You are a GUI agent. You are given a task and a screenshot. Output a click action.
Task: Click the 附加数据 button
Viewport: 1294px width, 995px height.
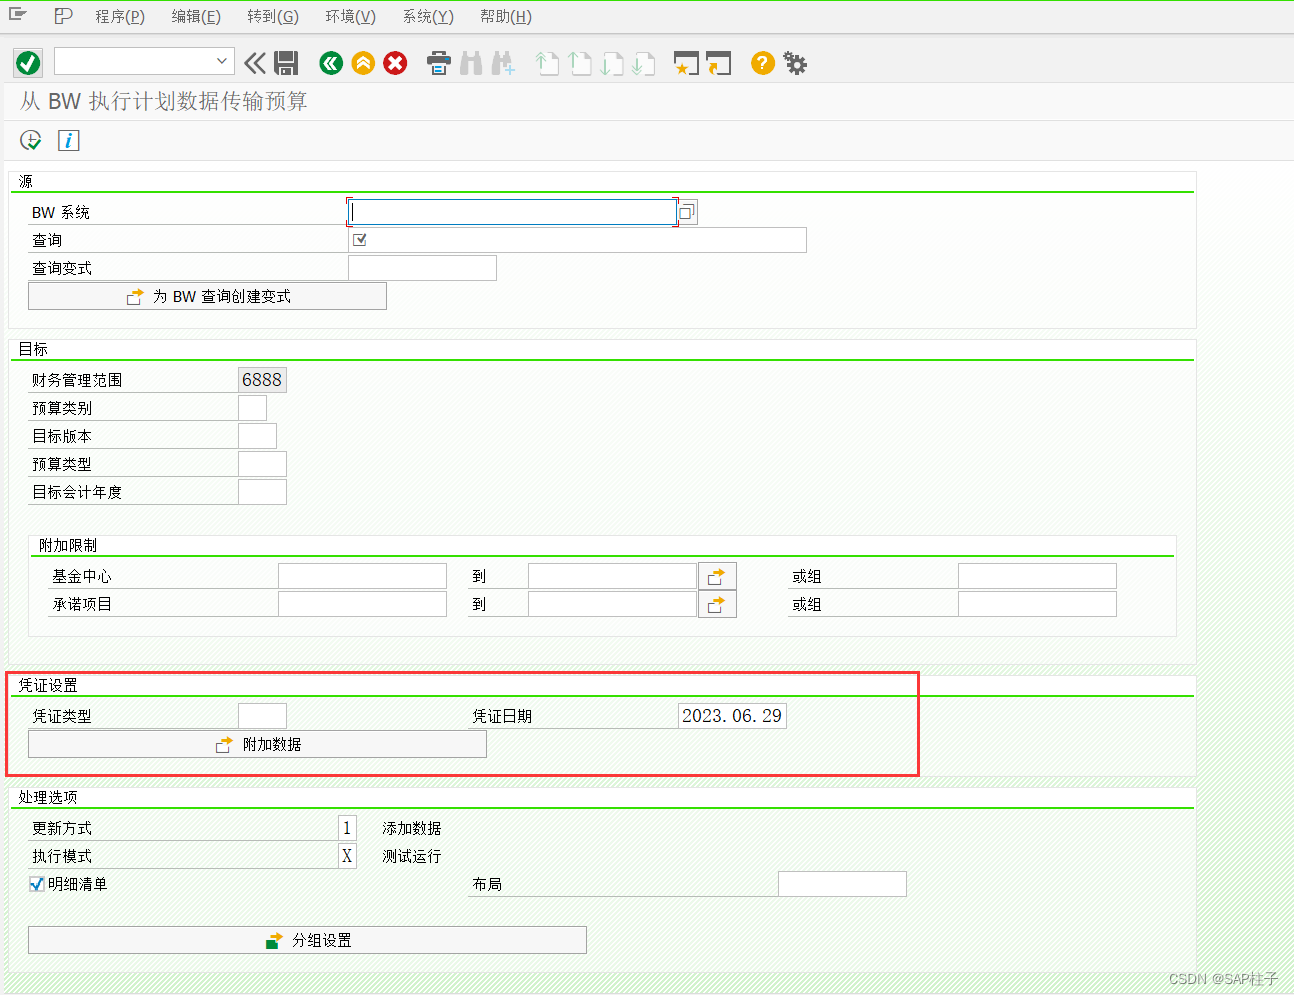click(257, 744)
